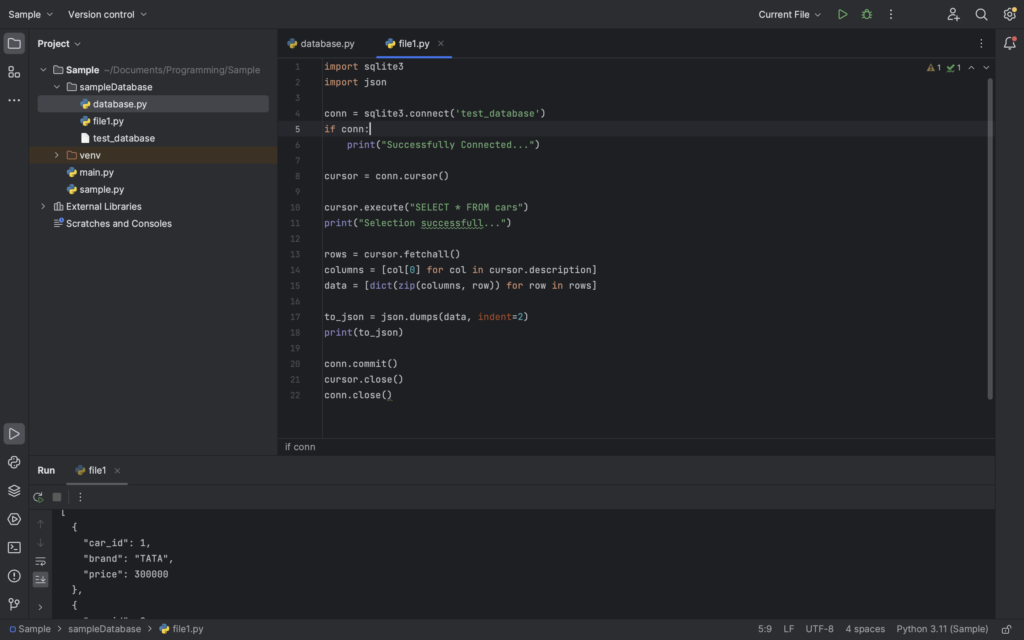1024x640 pixels.
Task: Open Code With Me collaboration icon
Action: click(x=954, y=14)
